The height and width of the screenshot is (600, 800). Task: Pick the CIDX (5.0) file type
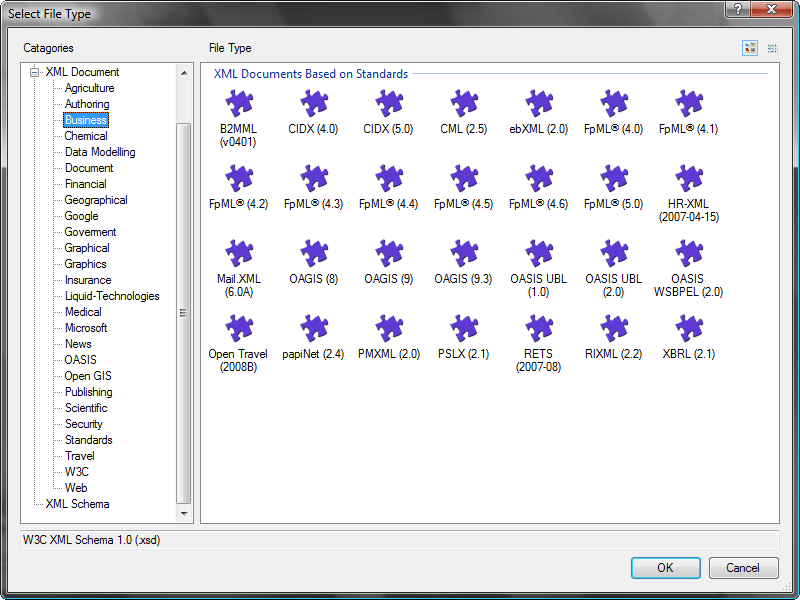388,104
